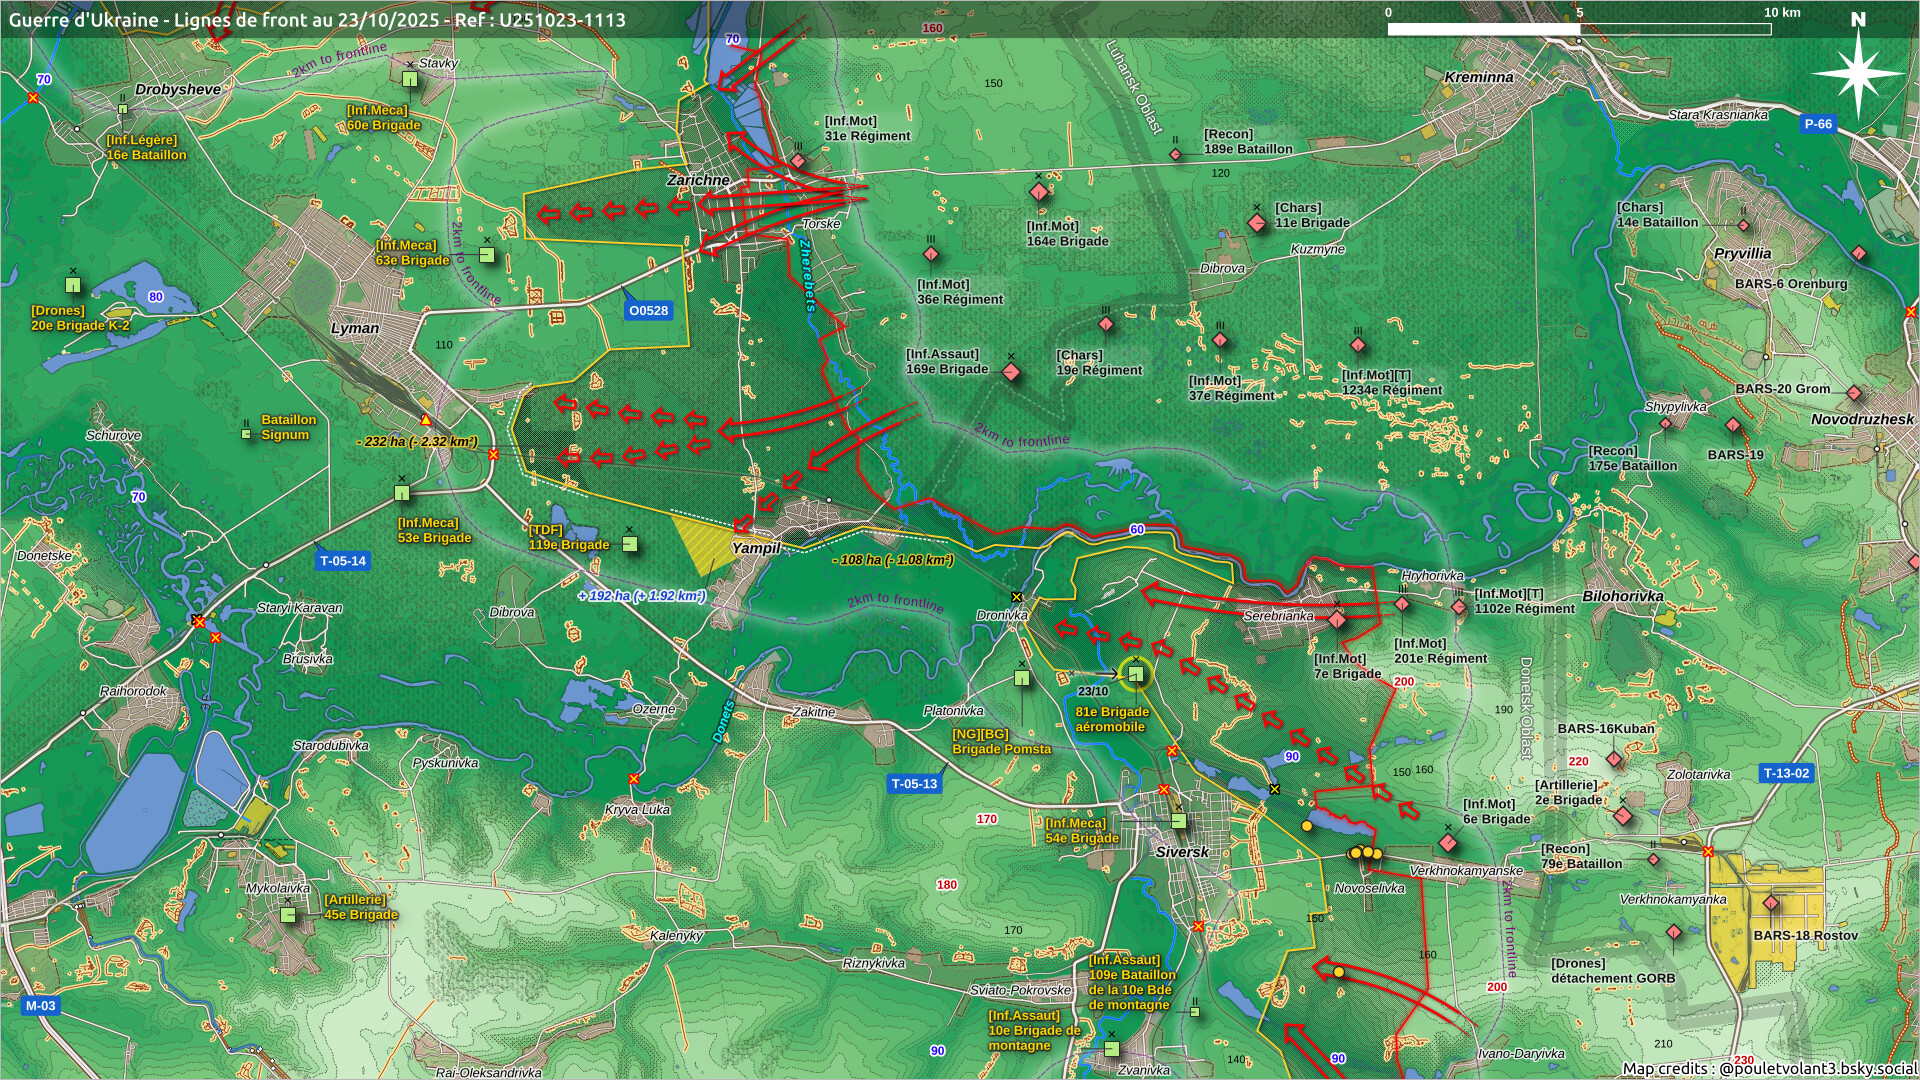Click the 119e Brigade TDF green square
This screenshot has width=1920, height=1080.
[630, 544]
